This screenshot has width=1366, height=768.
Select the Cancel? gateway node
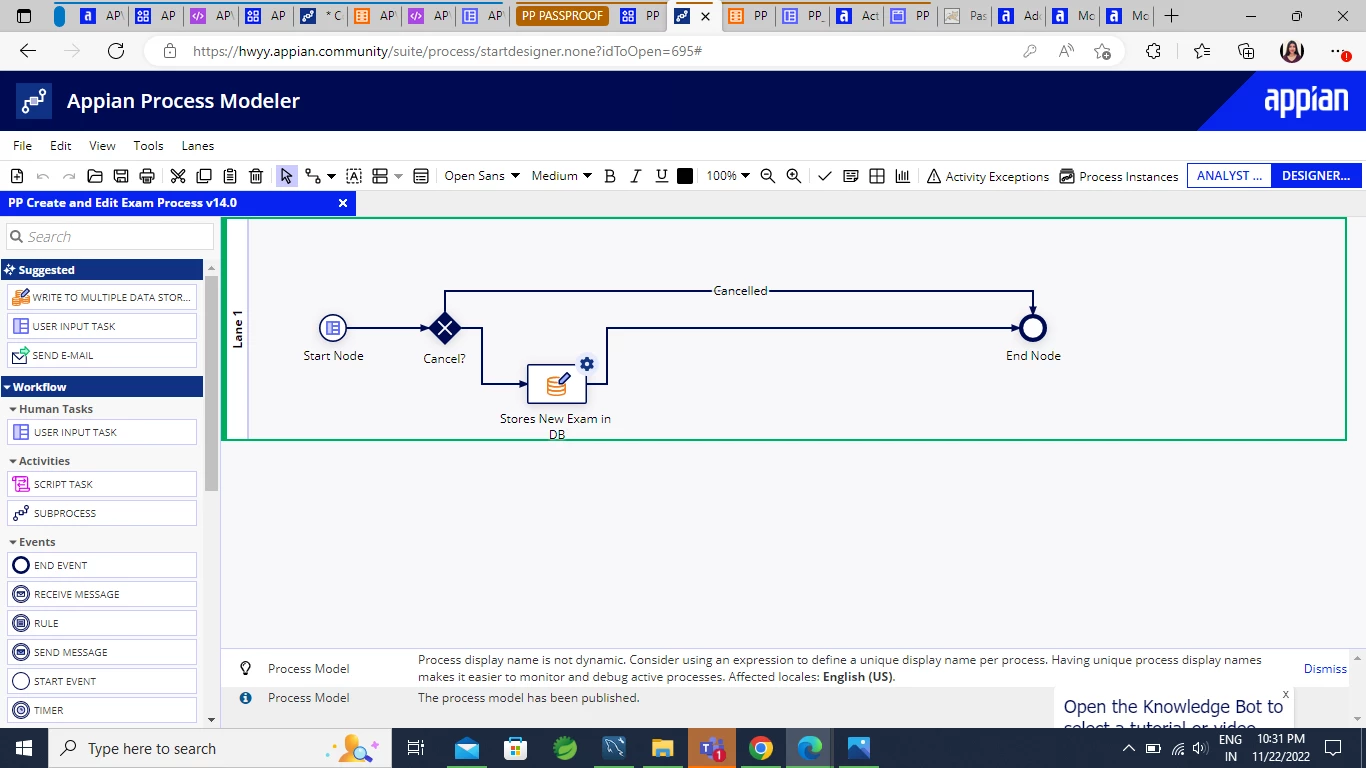(445, 327)
